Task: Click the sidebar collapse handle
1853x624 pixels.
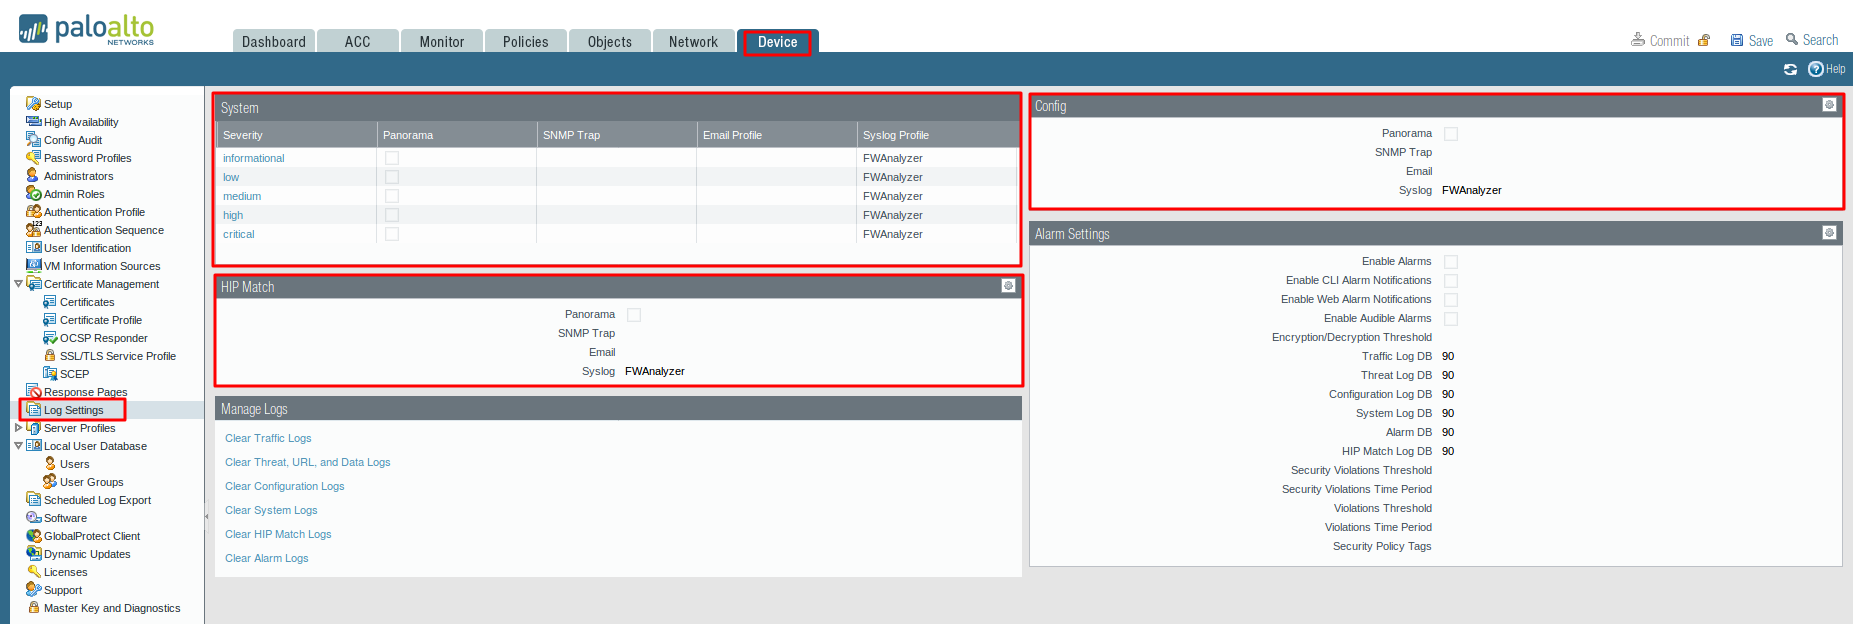Action: point(207,517)
